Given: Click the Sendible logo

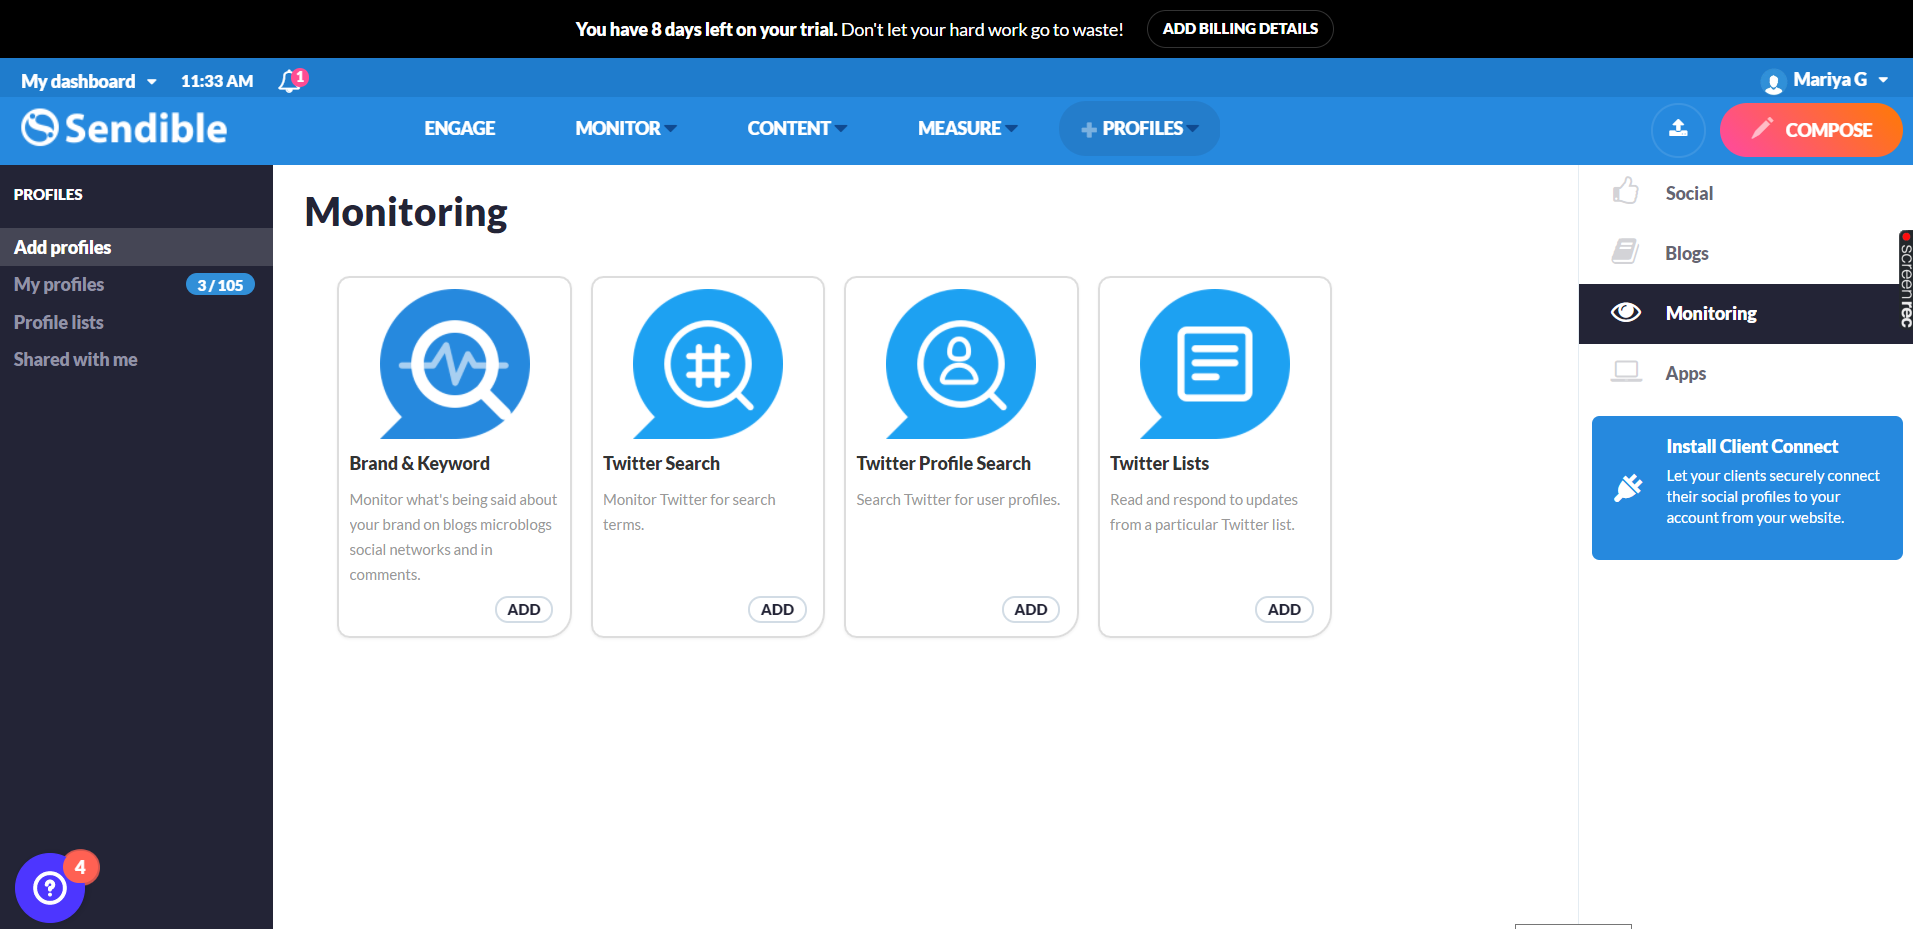Looking at the screenshot, I should click(x=125, y=128).
